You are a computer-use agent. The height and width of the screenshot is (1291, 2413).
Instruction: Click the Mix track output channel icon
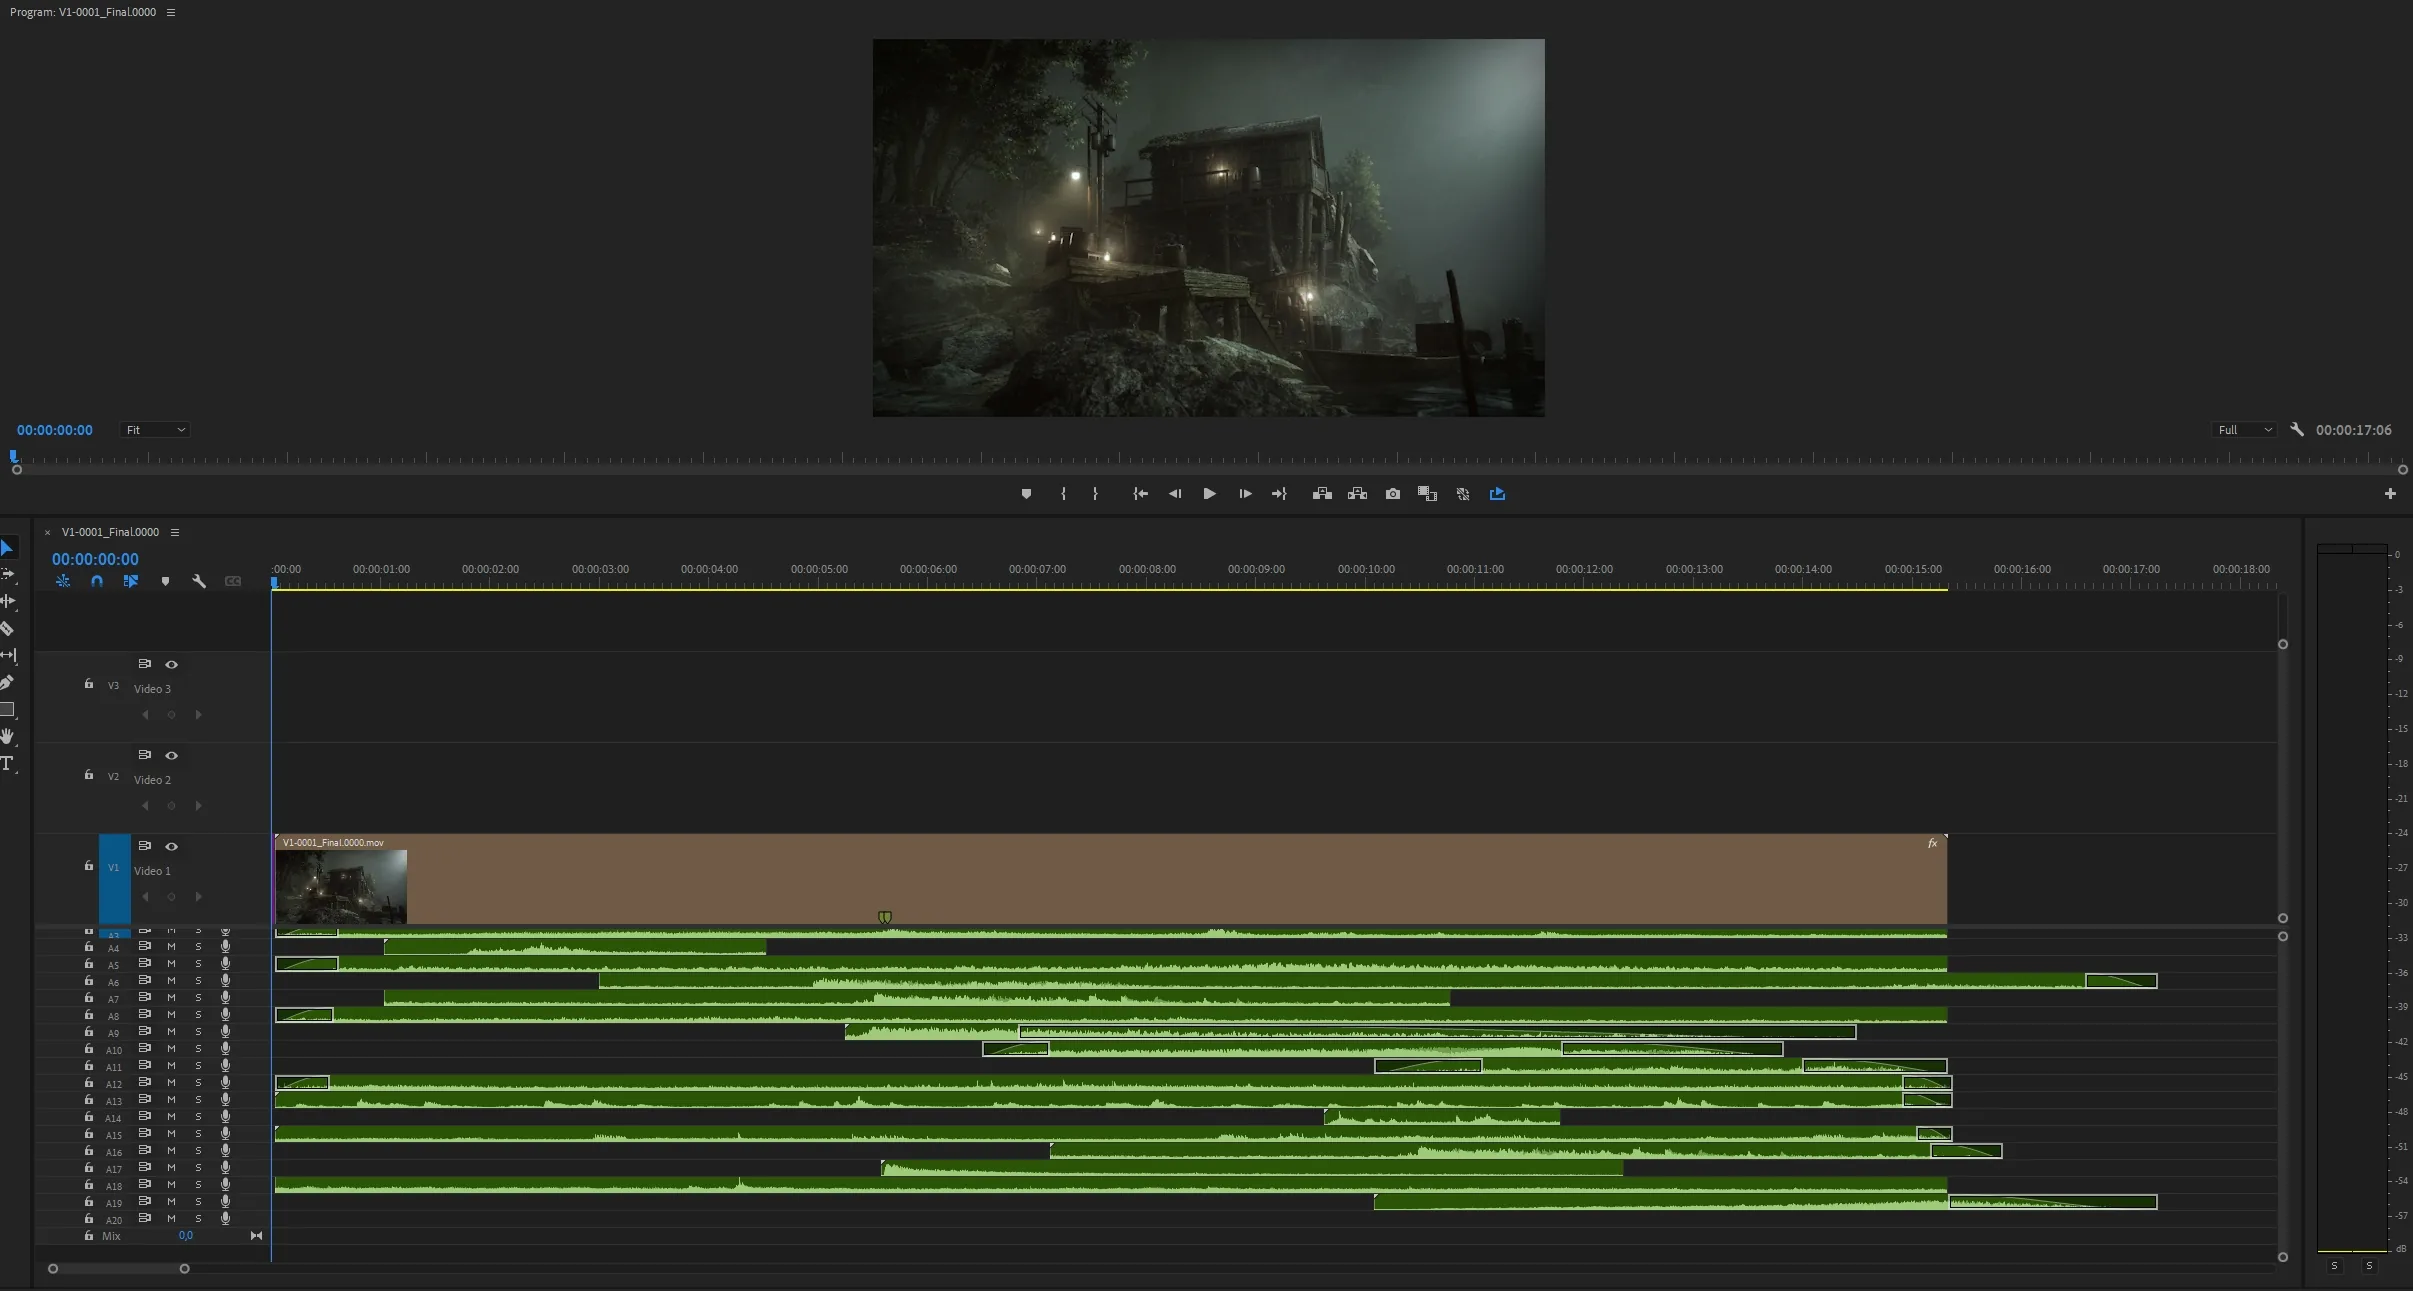(x=256, y=1236)
